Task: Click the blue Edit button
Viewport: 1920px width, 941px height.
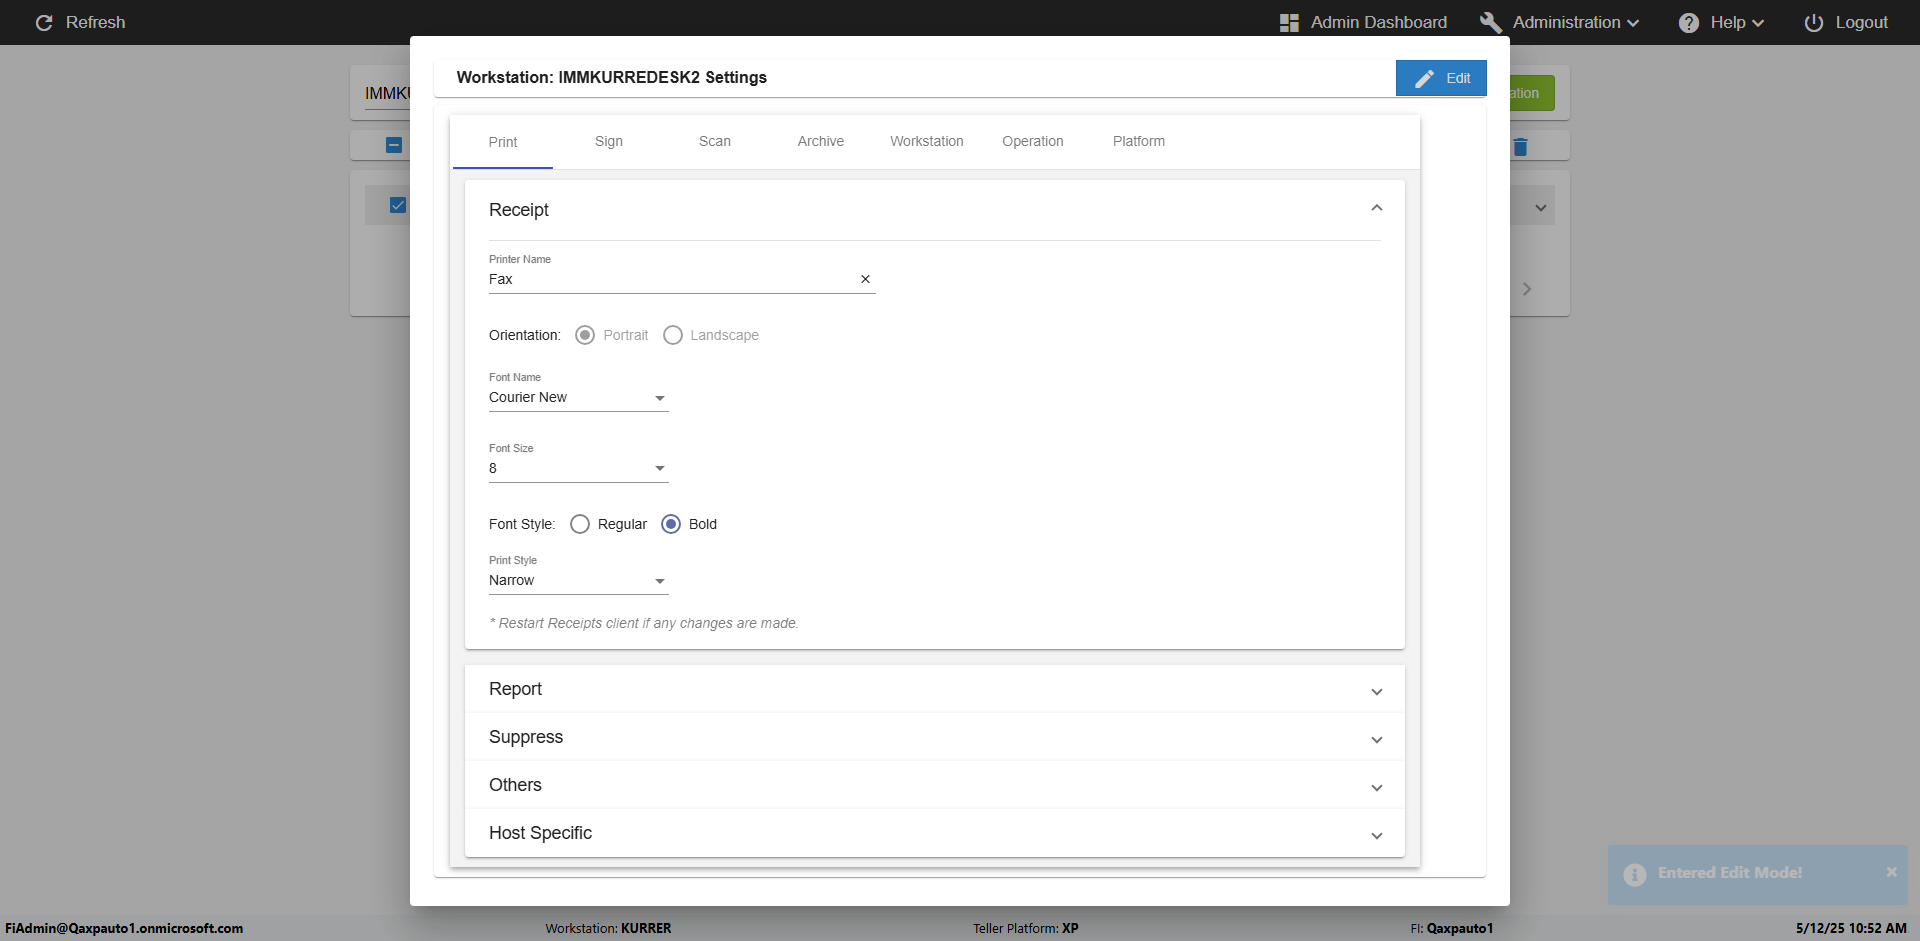Action: (x=1441, y=78)
